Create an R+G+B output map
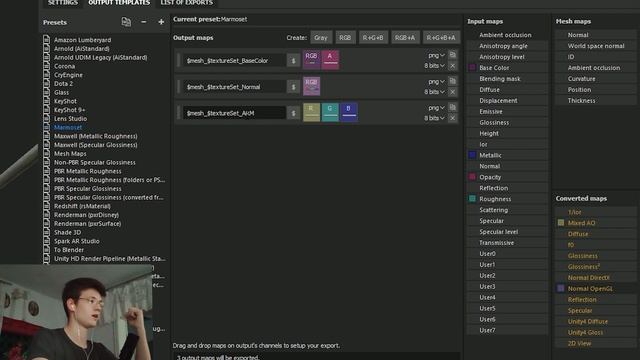Viewport: 640px width, 360px height. 373,38
